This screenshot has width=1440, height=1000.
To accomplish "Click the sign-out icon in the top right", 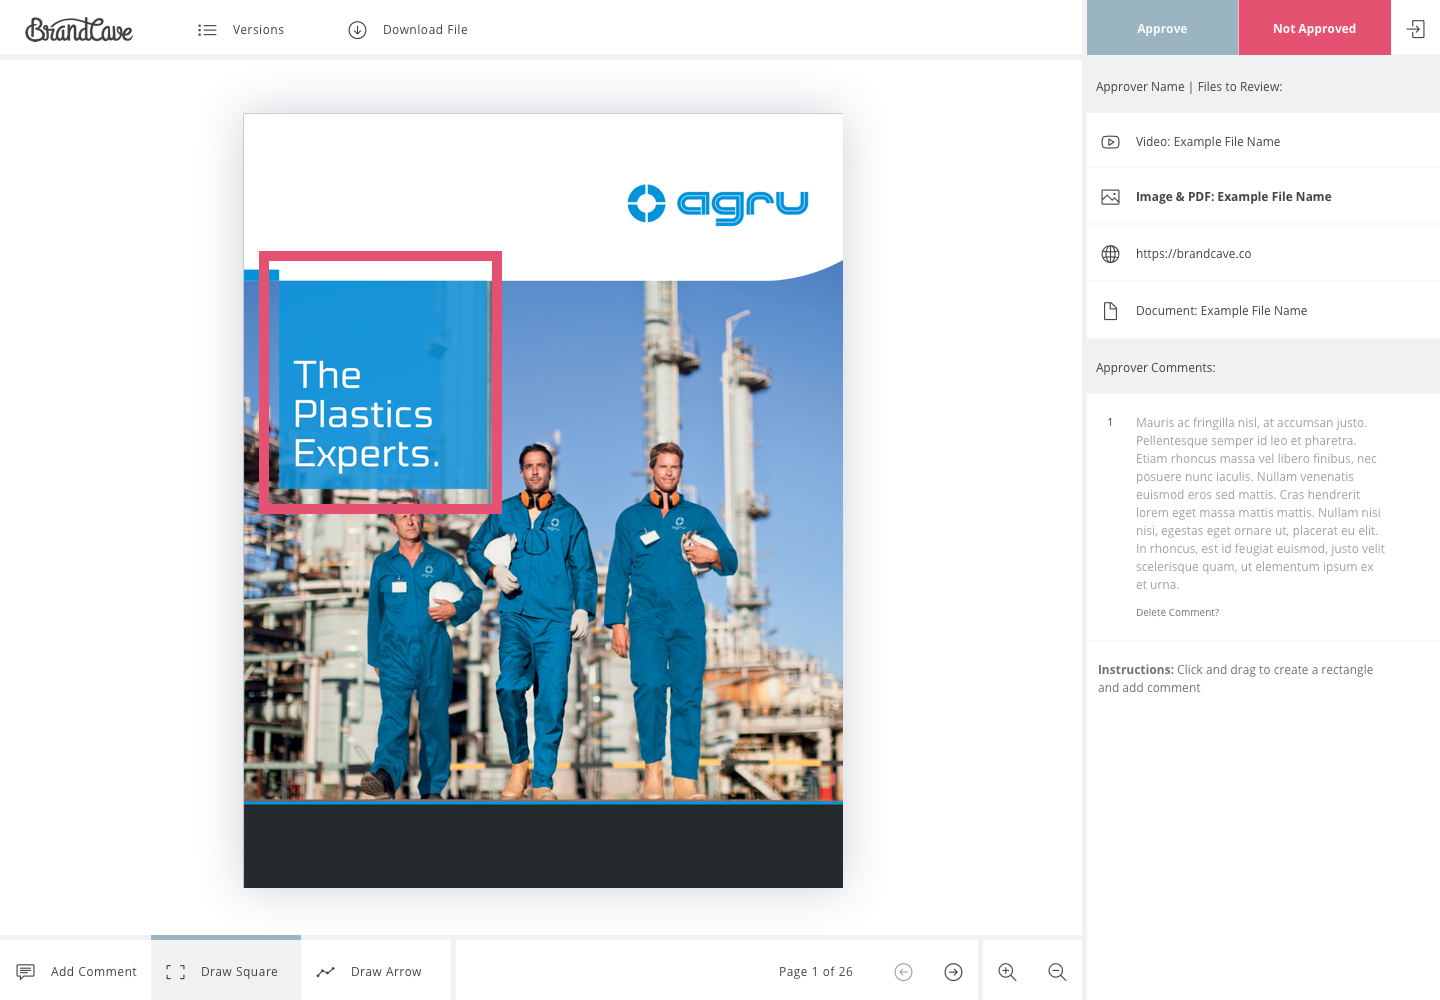I will [1415, 29].
